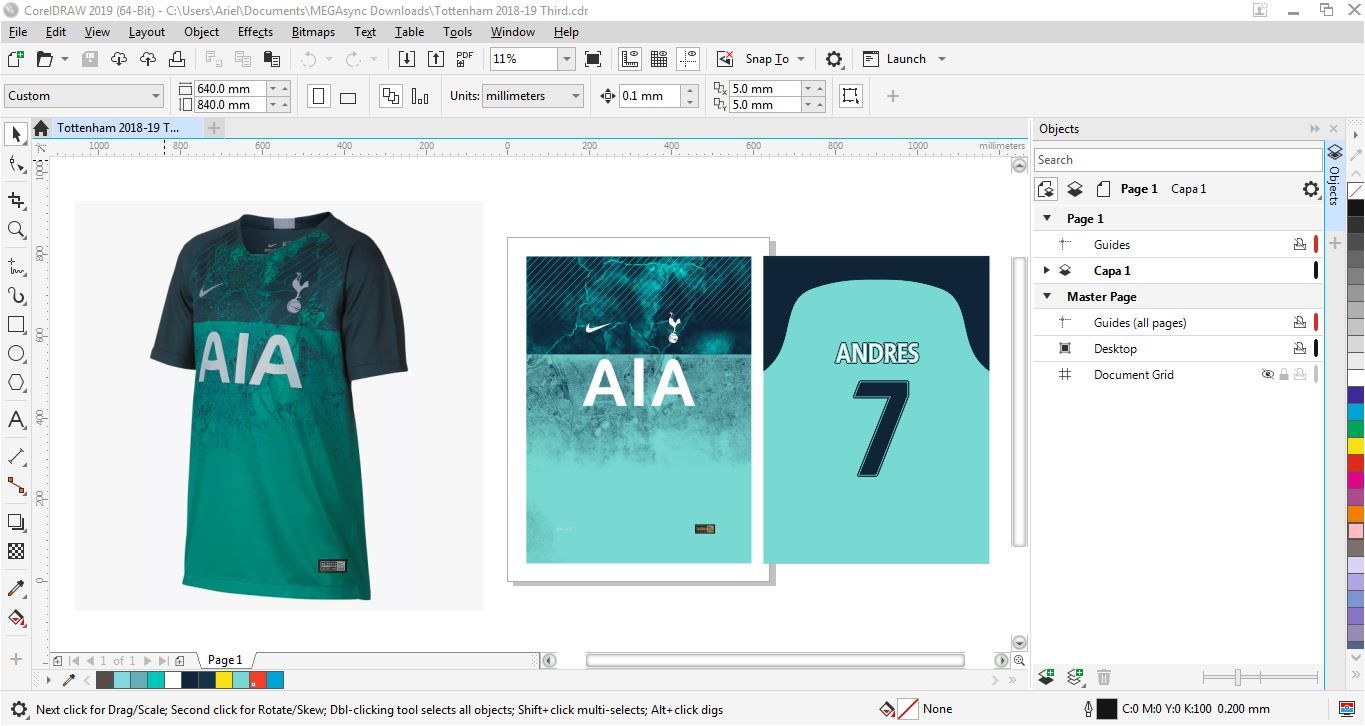The height and width of the screenshot is (726, 1365).
Task: Open the File menu
Action: pyautogui.click(x=17, y=32)
